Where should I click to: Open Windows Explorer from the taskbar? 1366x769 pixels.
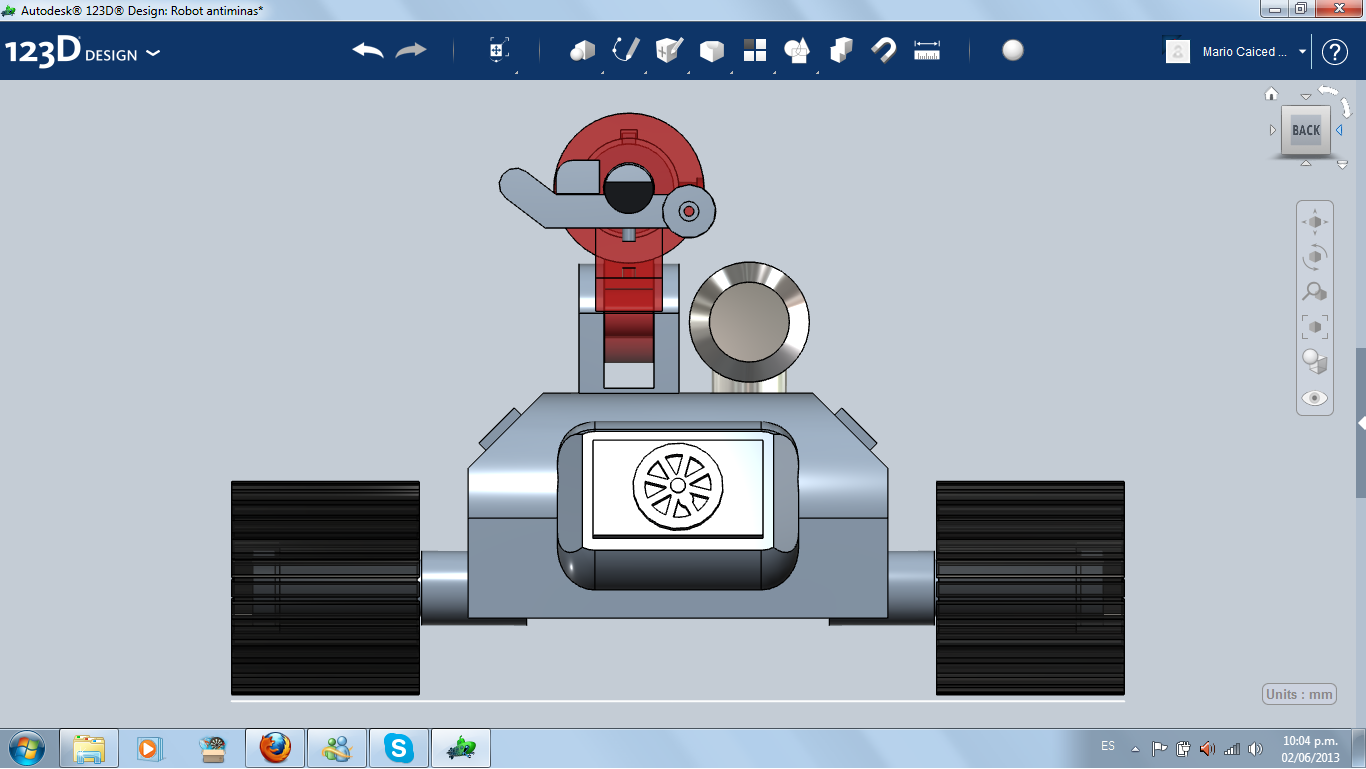click(x=89, y=748)
